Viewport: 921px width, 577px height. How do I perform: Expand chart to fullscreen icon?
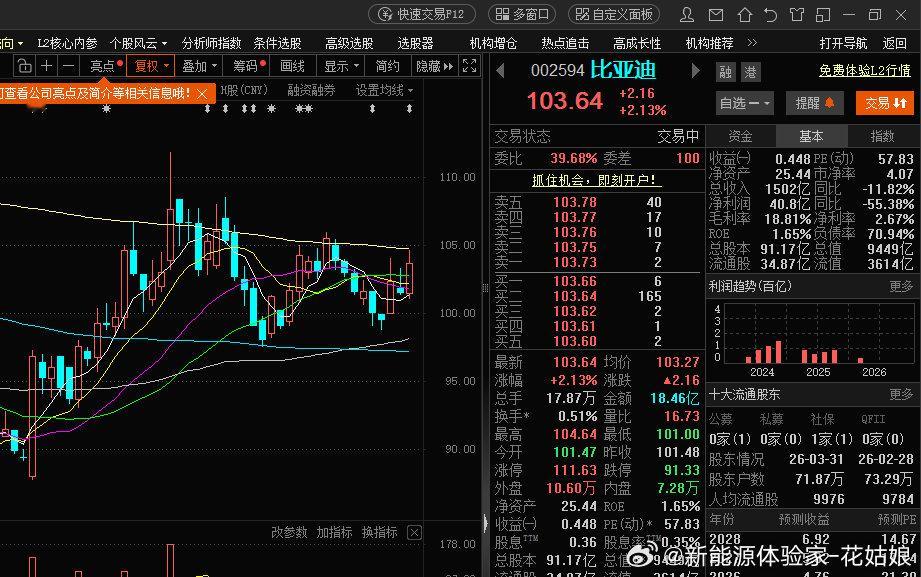click(x=469, y=66)
